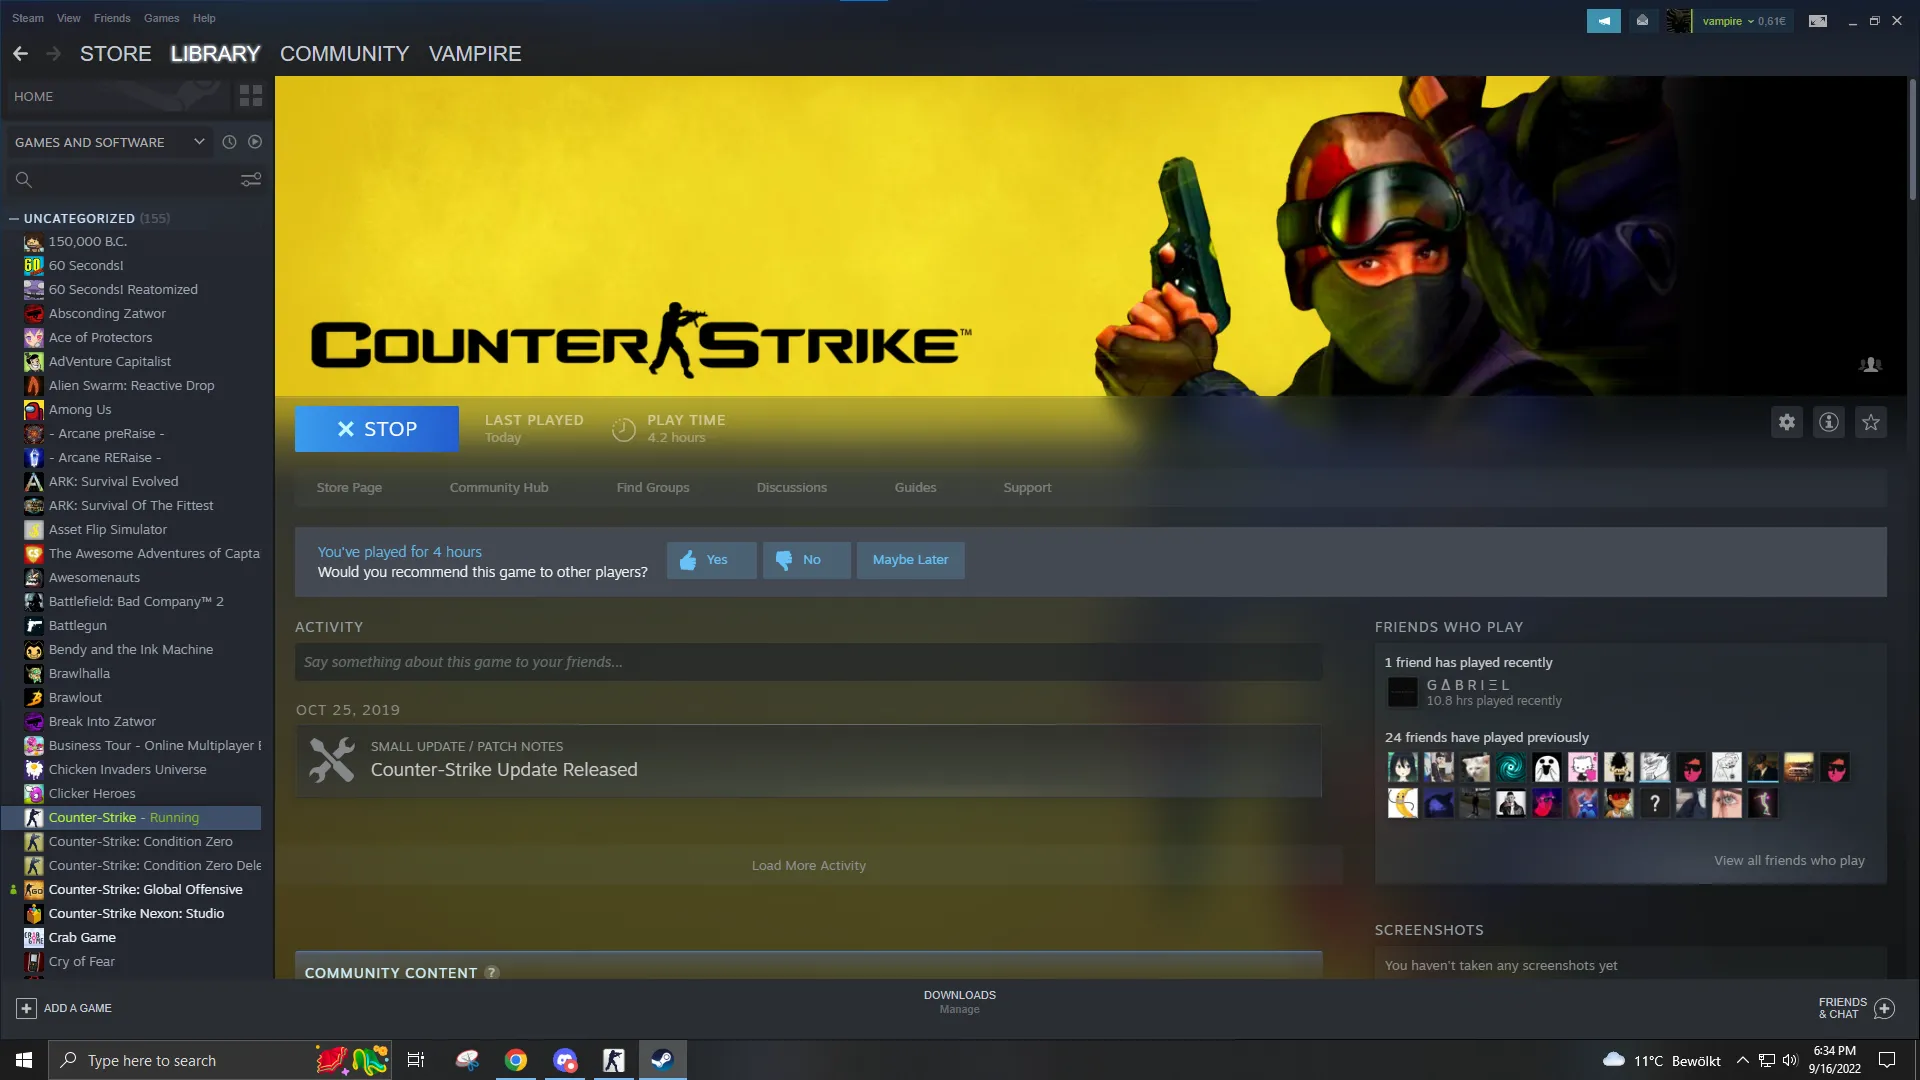1920x1080 pixels.
Task: Switch to the Store tab
Action: [116, 54]
